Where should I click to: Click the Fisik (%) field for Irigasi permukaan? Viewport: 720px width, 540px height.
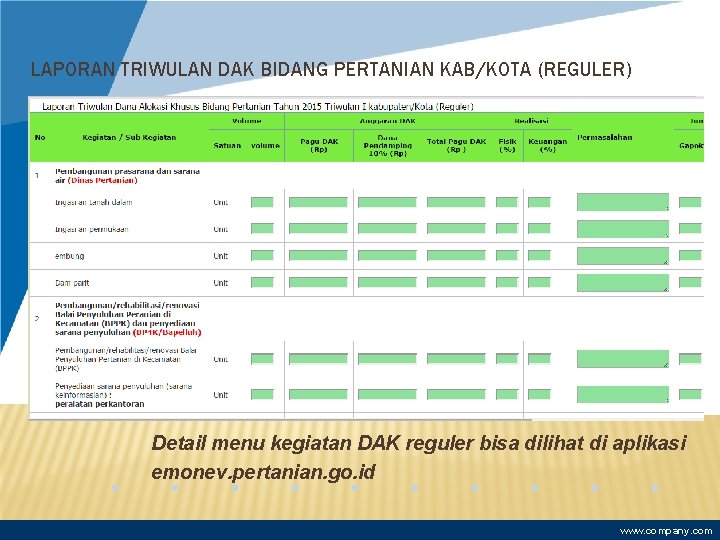pyautogui.click(x=507, y=229)
